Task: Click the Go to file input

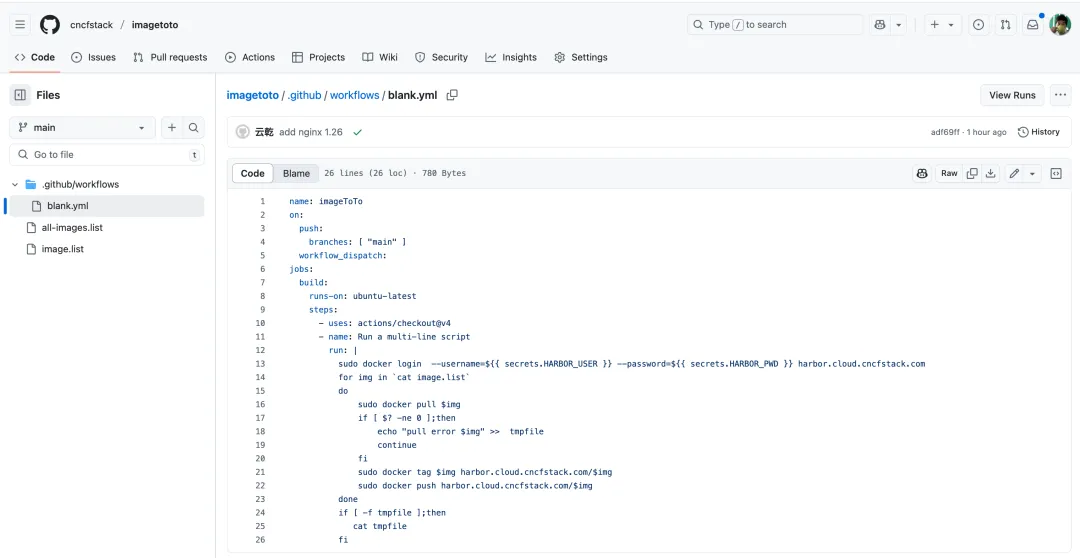Action: pyautogui.click(x=105, y=155)
